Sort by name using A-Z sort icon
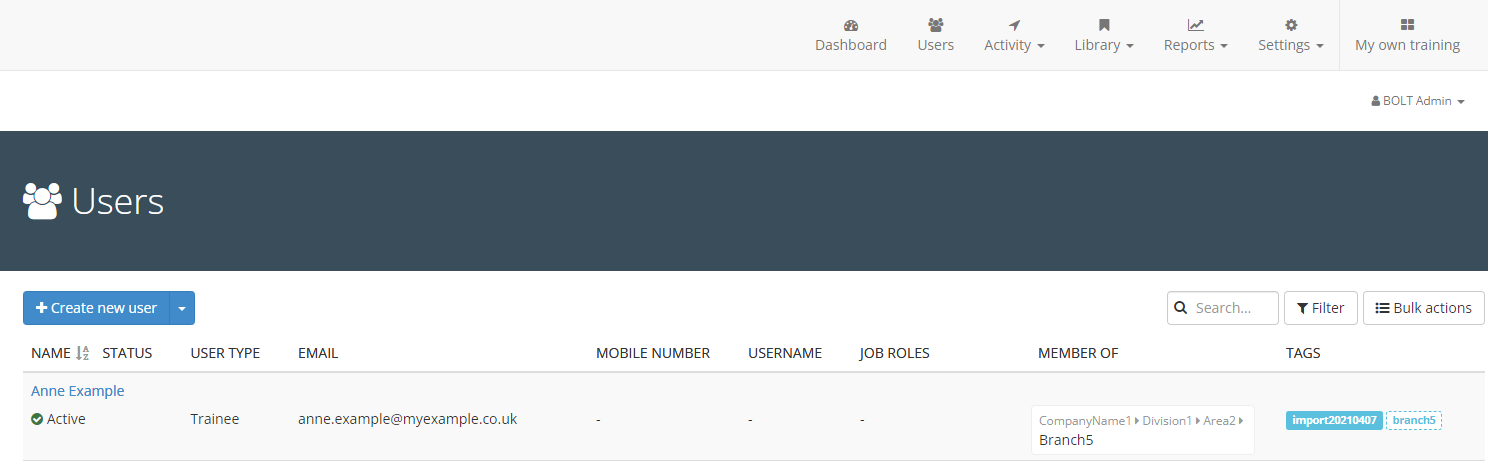1488x468 pixels. click(83, 353)
